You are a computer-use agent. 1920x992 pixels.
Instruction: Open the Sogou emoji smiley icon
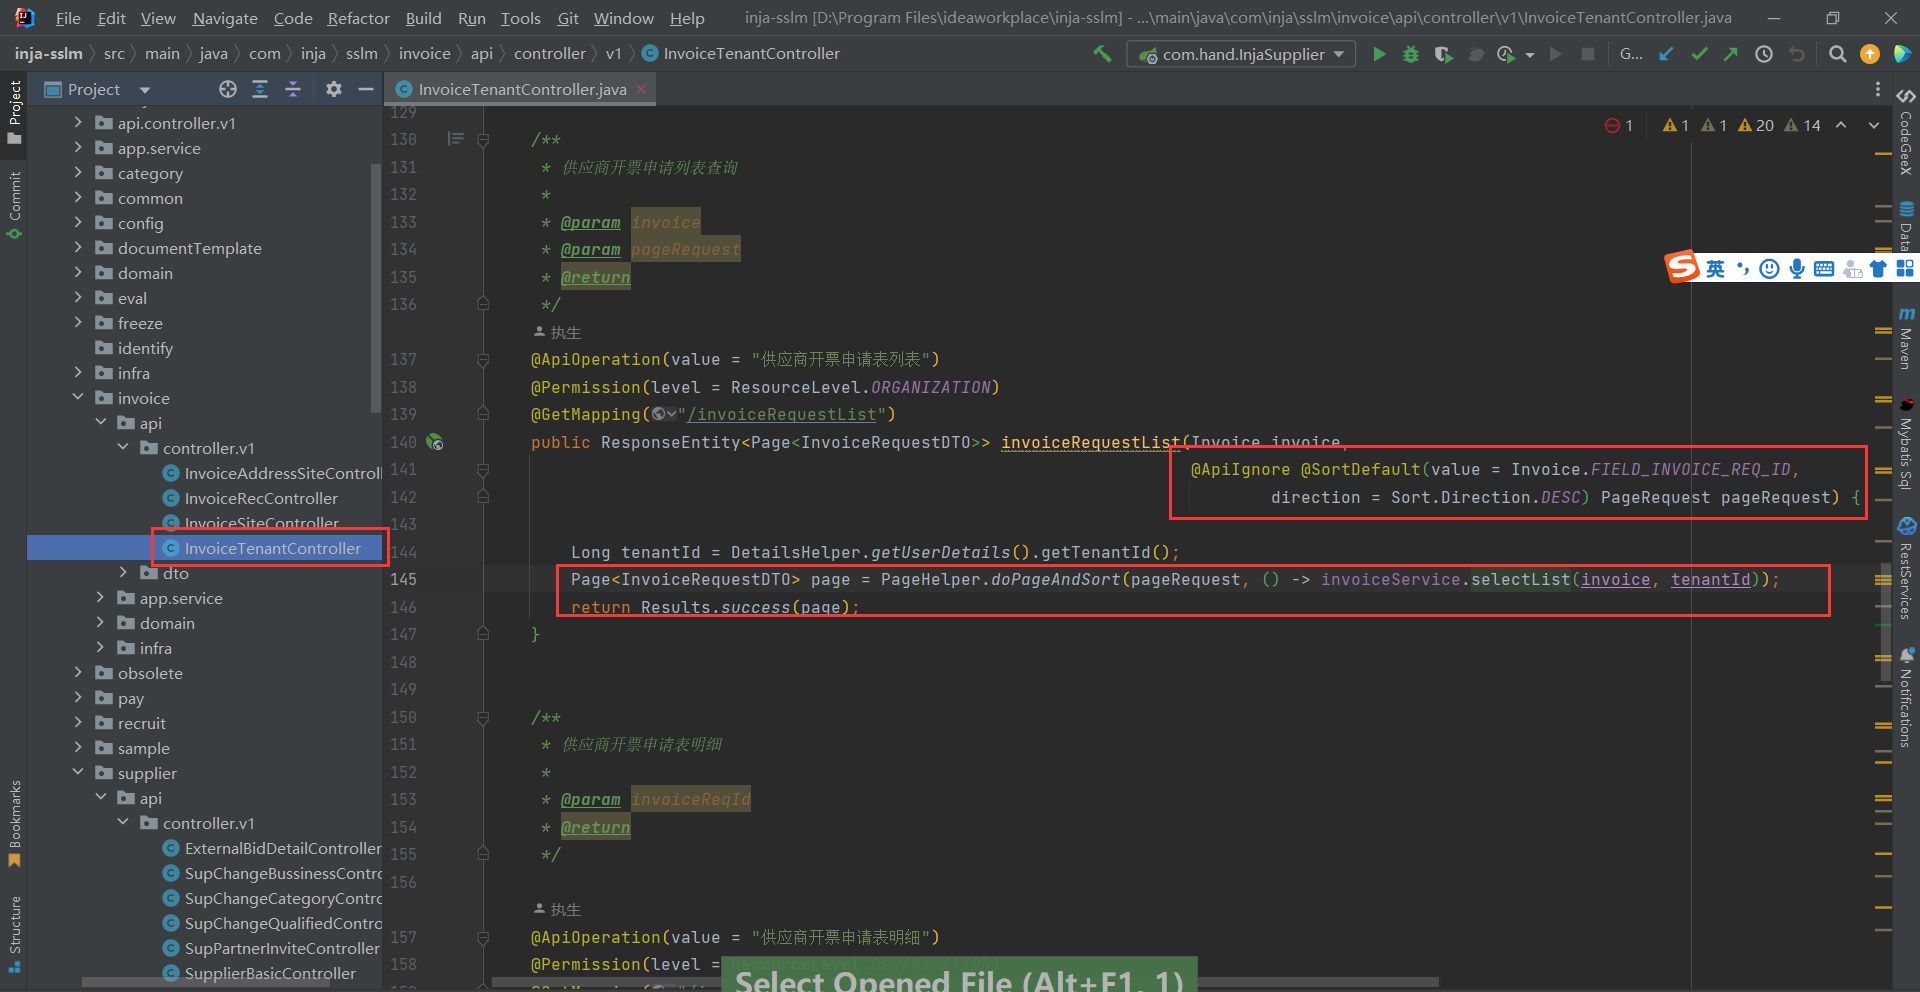pos(1769,268)
